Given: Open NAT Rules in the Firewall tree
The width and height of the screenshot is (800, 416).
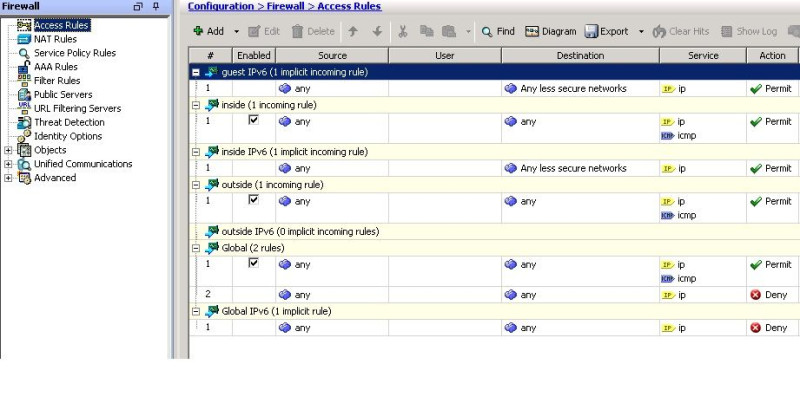Looking at the screenshot, I should coord(55,39).
